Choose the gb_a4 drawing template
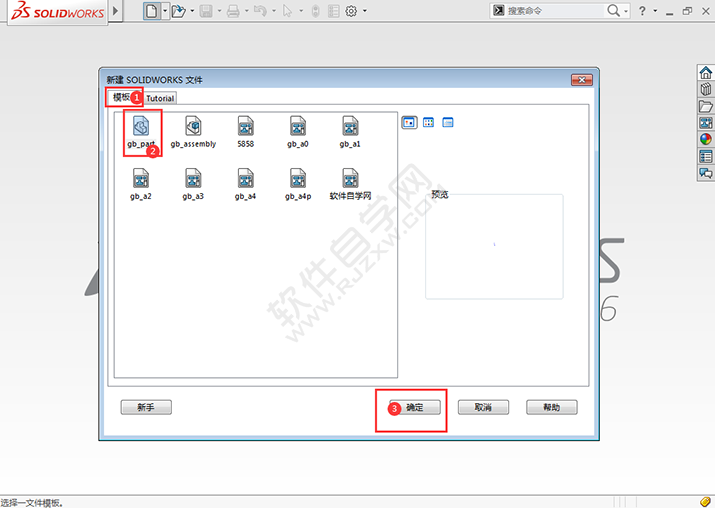The image size is (715, 508). [245, 185]
